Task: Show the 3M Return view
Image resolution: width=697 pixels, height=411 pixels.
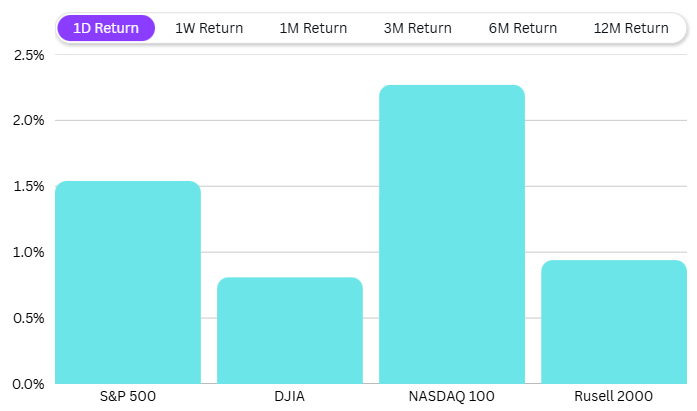Action: [417, 28]
